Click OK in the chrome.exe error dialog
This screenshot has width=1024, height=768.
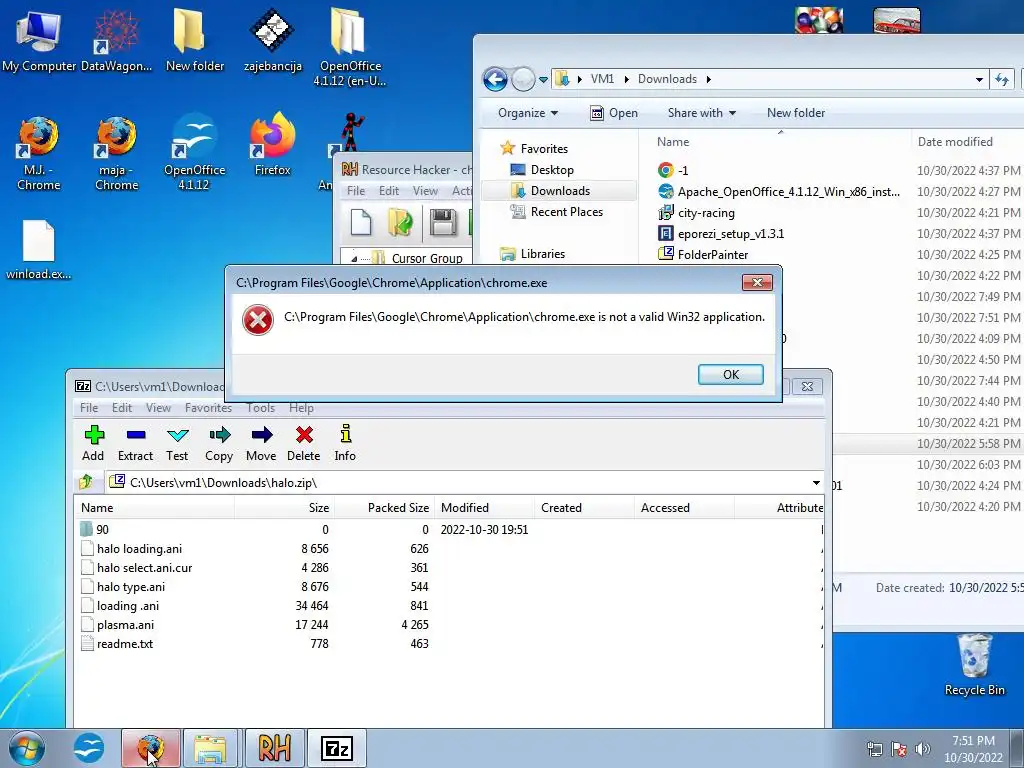(x=730, y=374)
